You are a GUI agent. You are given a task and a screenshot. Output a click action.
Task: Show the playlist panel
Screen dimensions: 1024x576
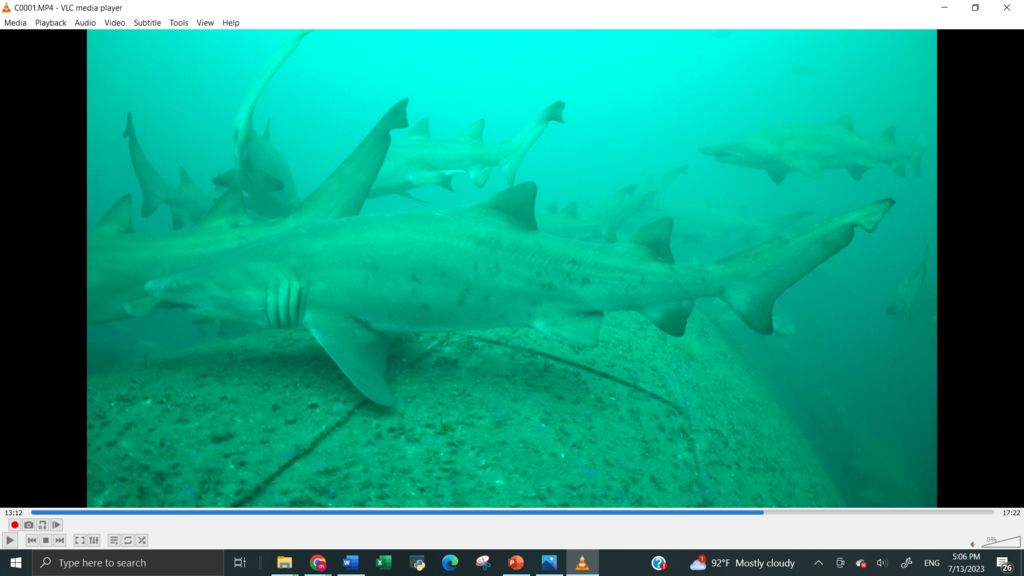(x=114, y=540)
